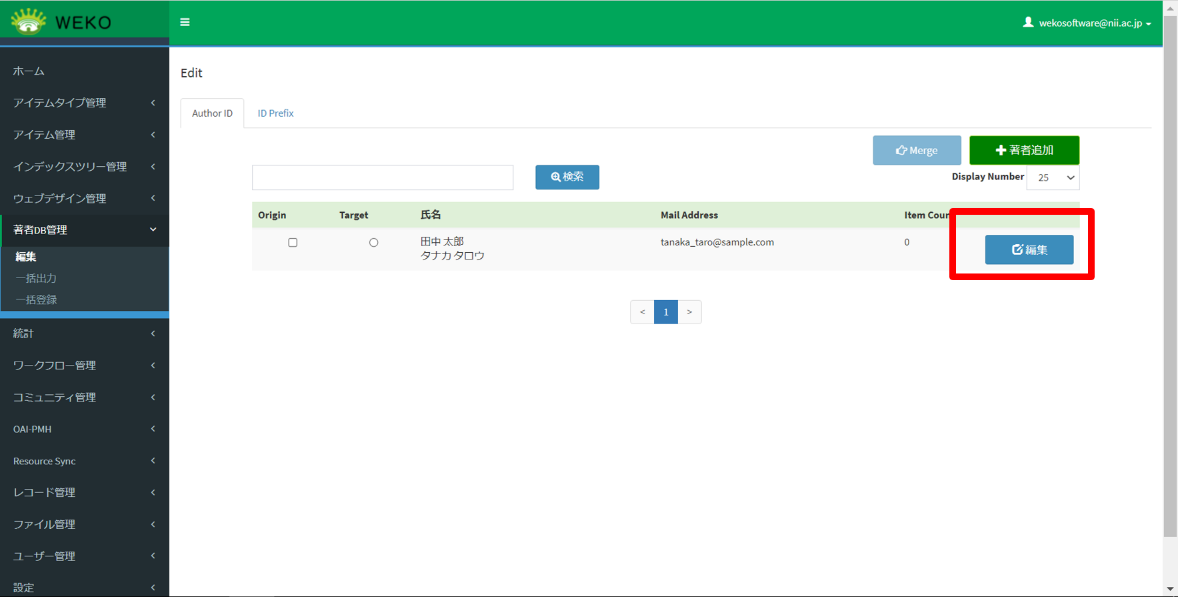The width and height of the screenshot is (1178, 597).
Task: Open the Display Number dropdown
Action: coord(1054,177)
